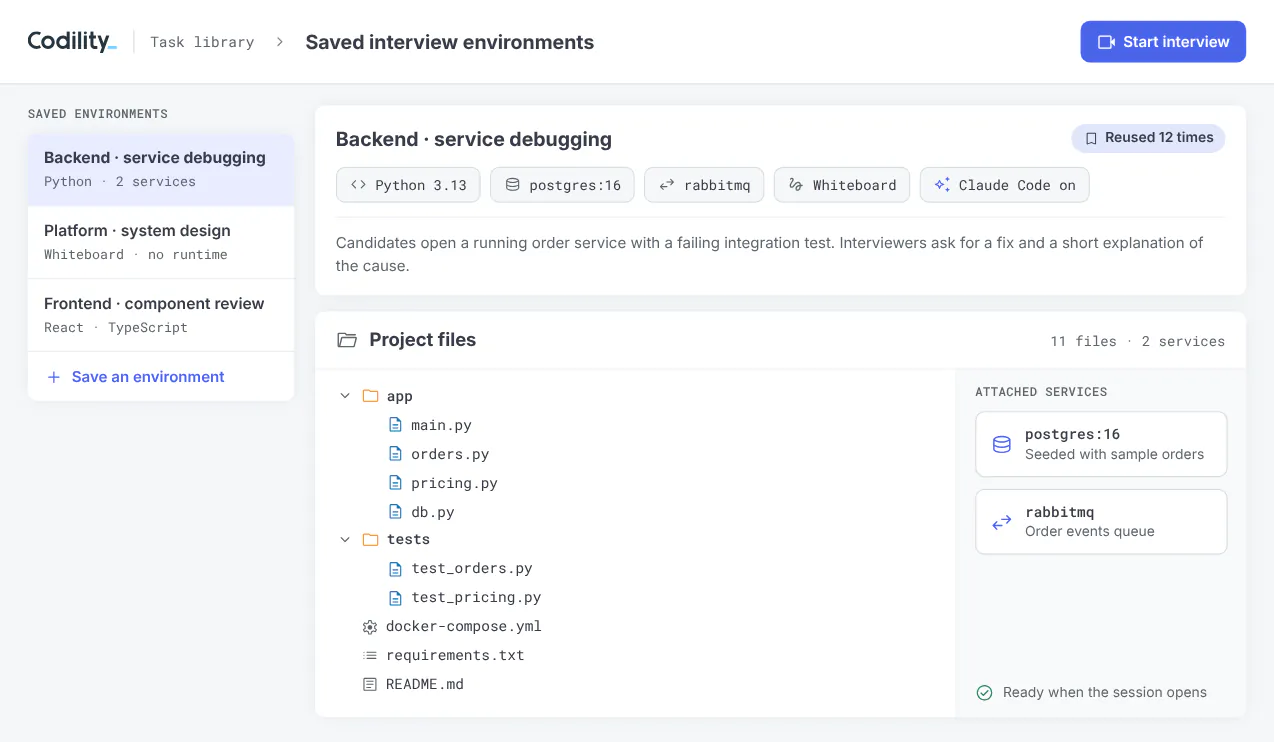The height and width of the screenshot is (742, 1274).
Task: Click the tests folder name
Action: [408, 539]
